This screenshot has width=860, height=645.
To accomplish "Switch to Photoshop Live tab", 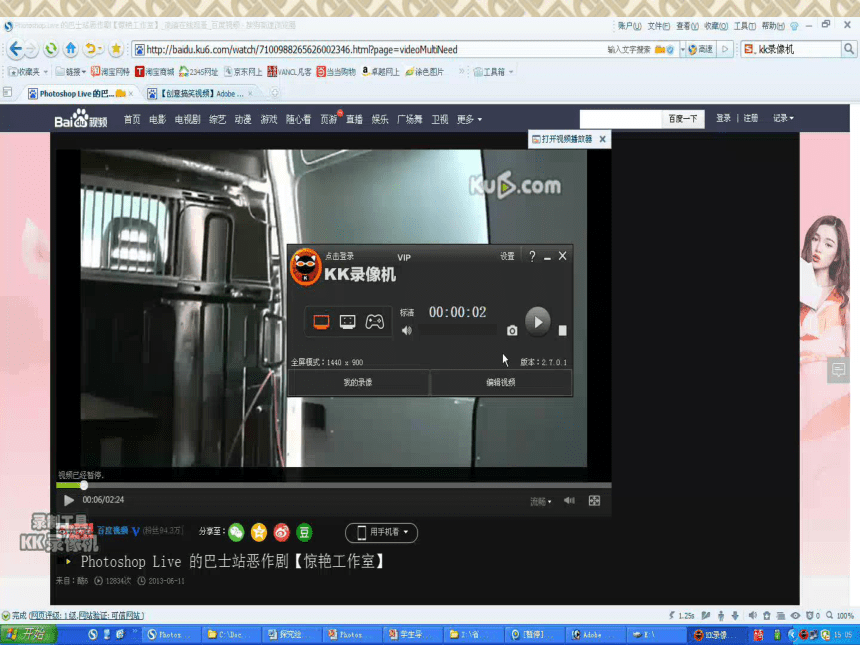I will [77, 94].
